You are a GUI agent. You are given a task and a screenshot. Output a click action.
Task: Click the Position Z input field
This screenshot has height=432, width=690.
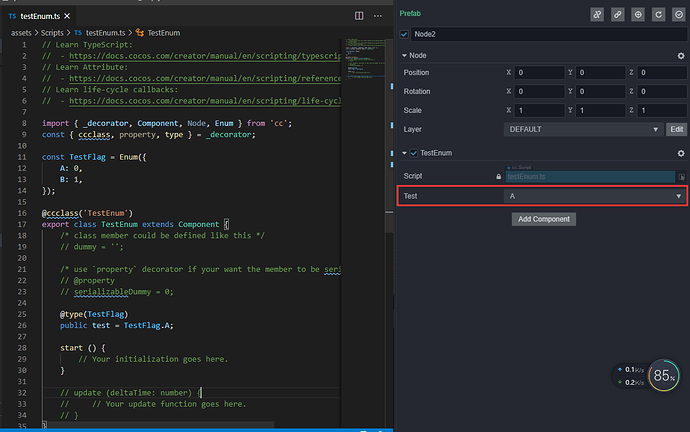tap(662, 73)
